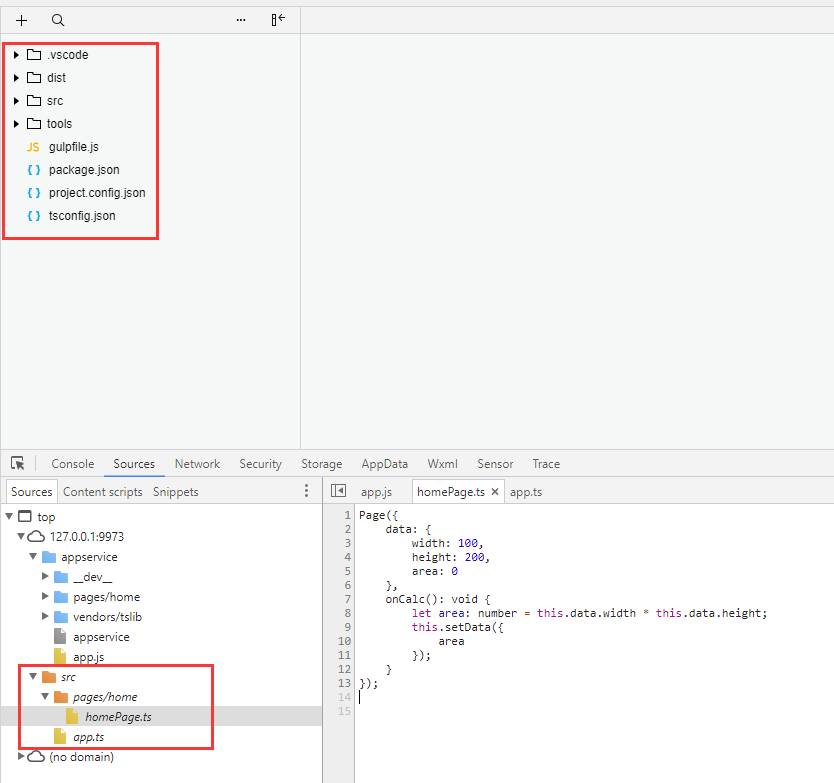Viewport: 834px width, 783px height.
Task: Toggle the sources navigator sidebar icon
Action: [x=338, y=491]
